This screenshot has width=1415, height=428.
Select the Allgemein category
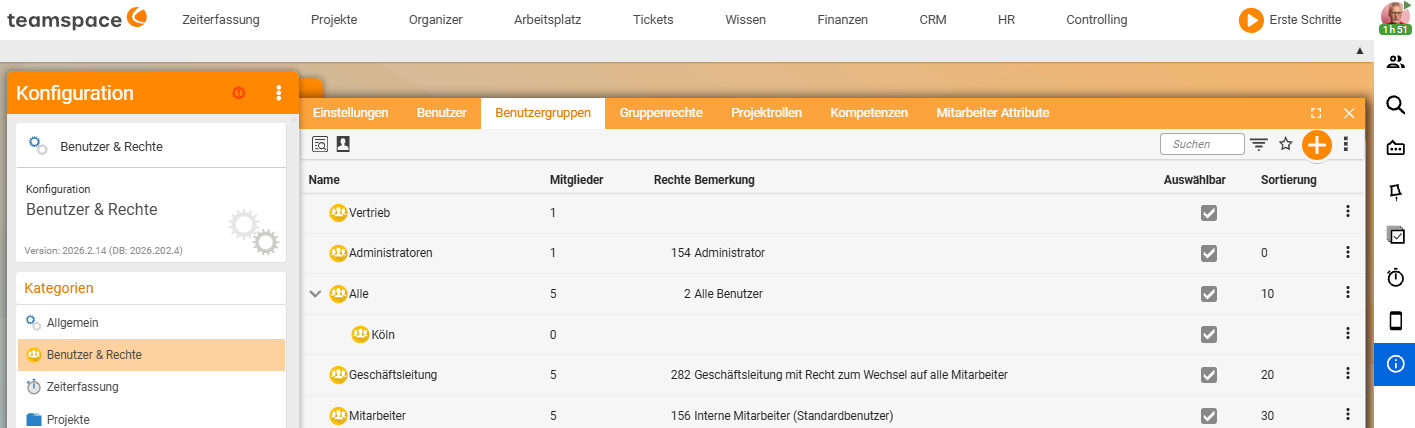pos(151,323)
